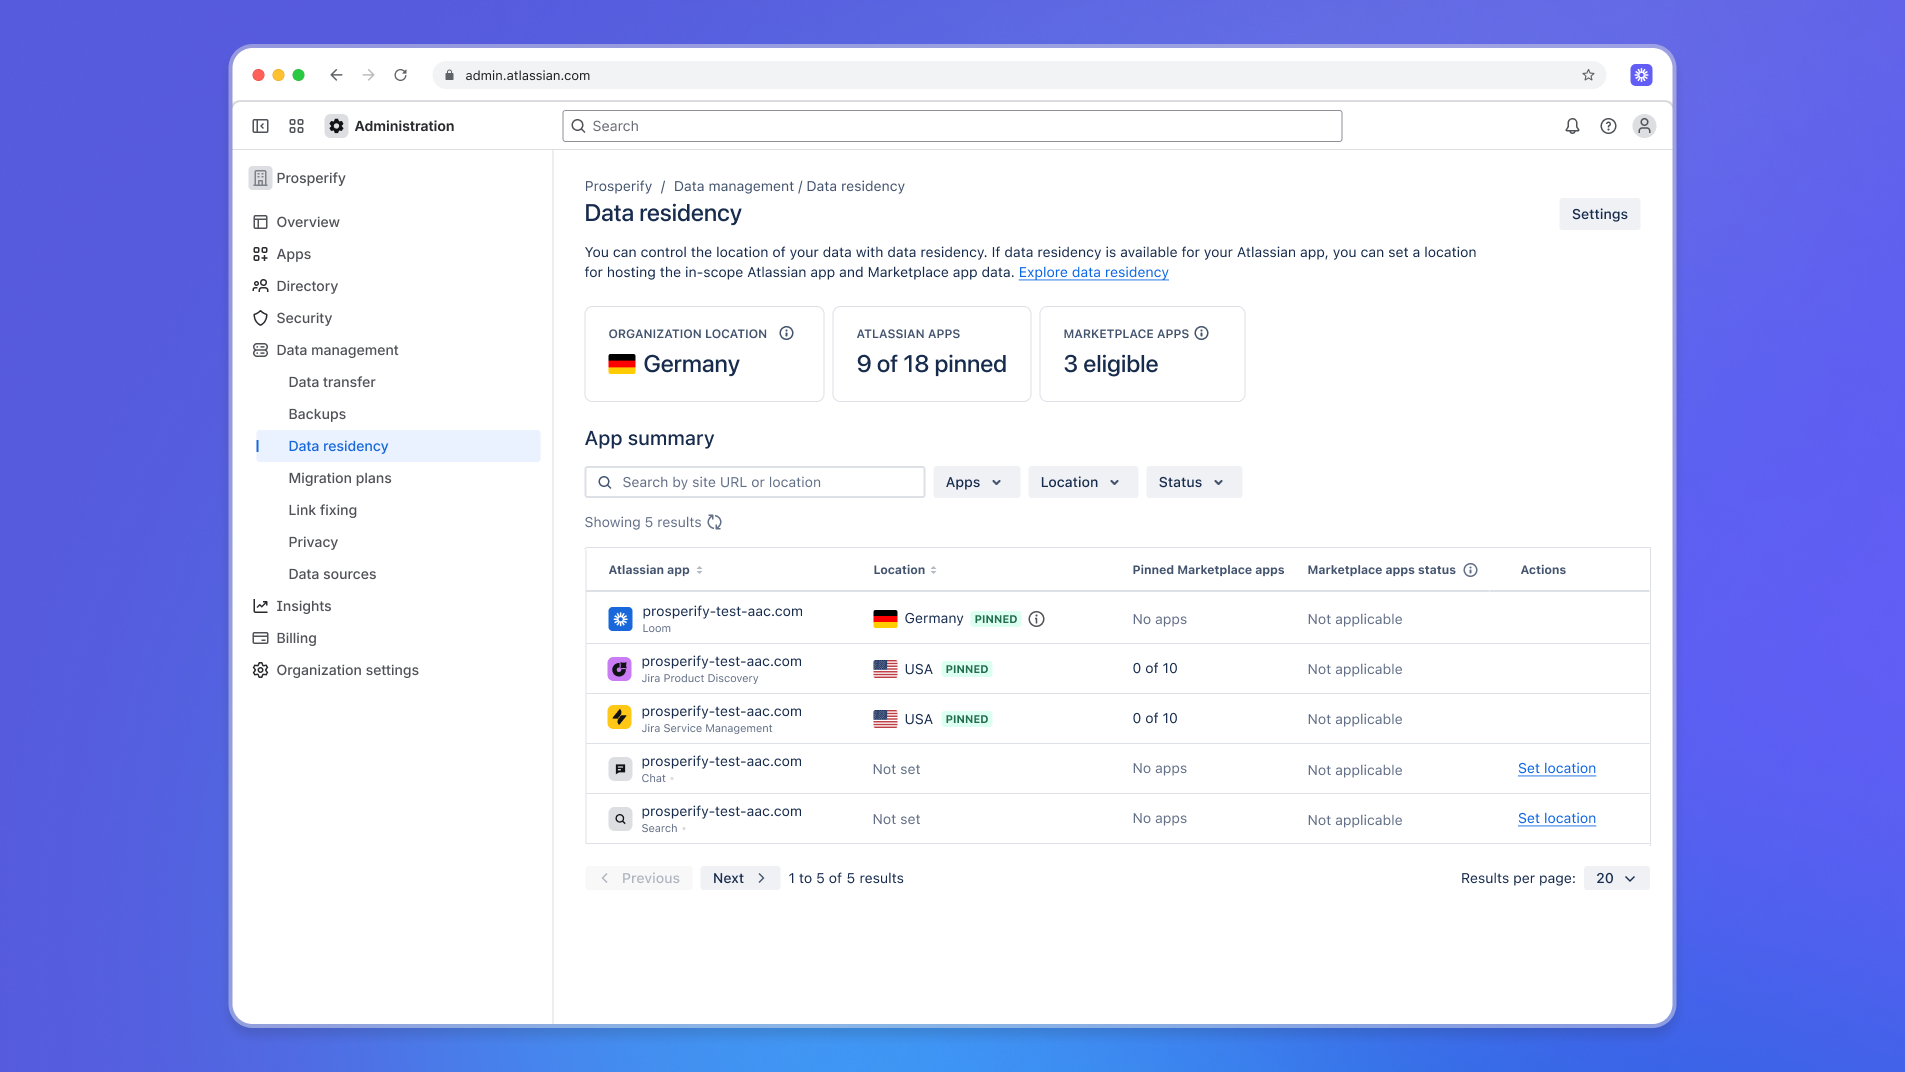Screen dimensions: 1905x1072
Task: Show info for Marketplace apps status column
Action: point(1470,570)
